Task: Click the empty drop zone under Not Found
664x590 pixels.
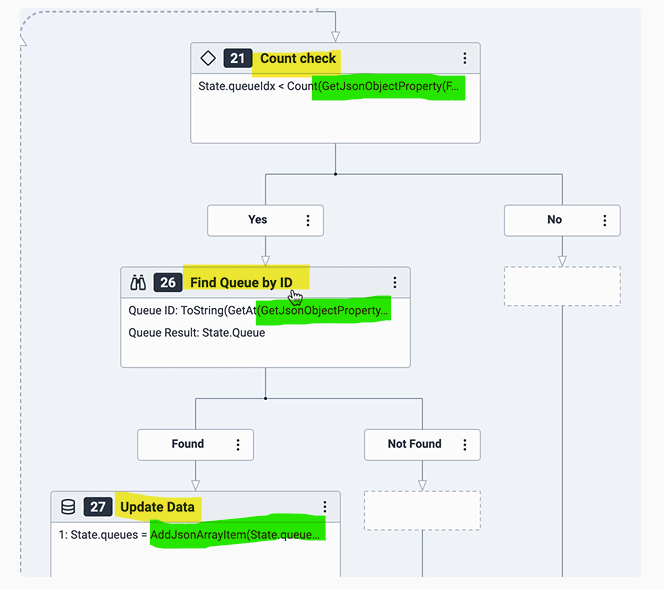Action: 422,510
